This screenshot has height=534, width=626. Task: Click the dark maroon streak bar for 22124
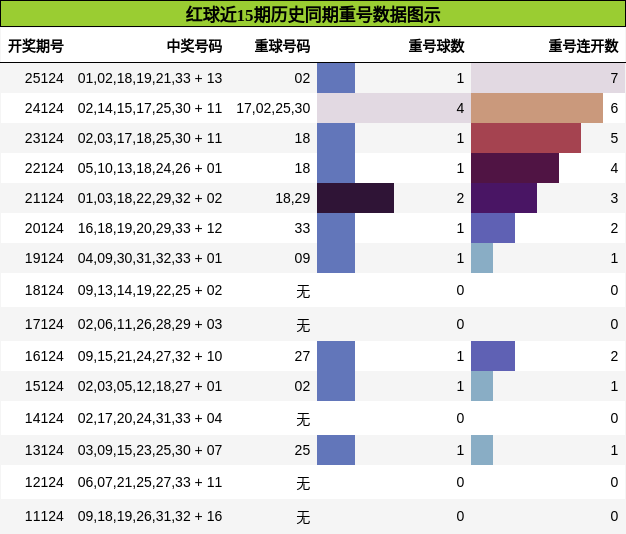tap(515, 168)
